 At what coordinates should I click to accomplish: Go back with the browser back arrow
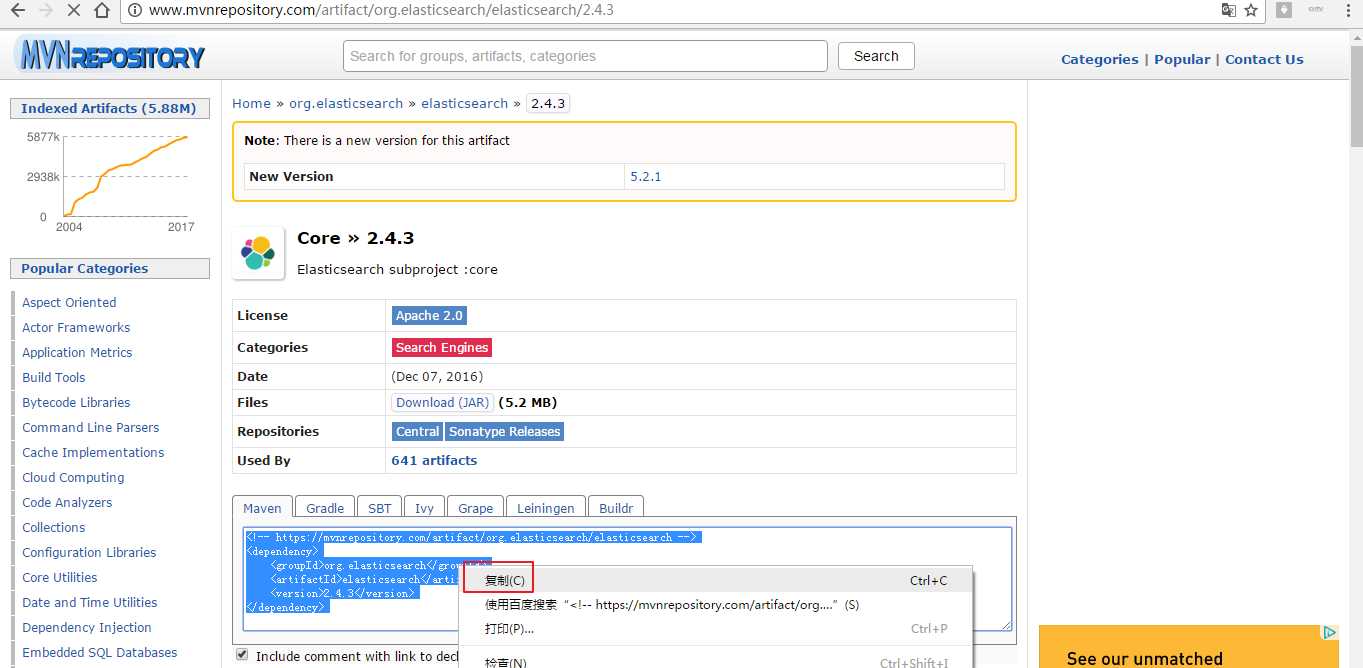coord(17,10)
